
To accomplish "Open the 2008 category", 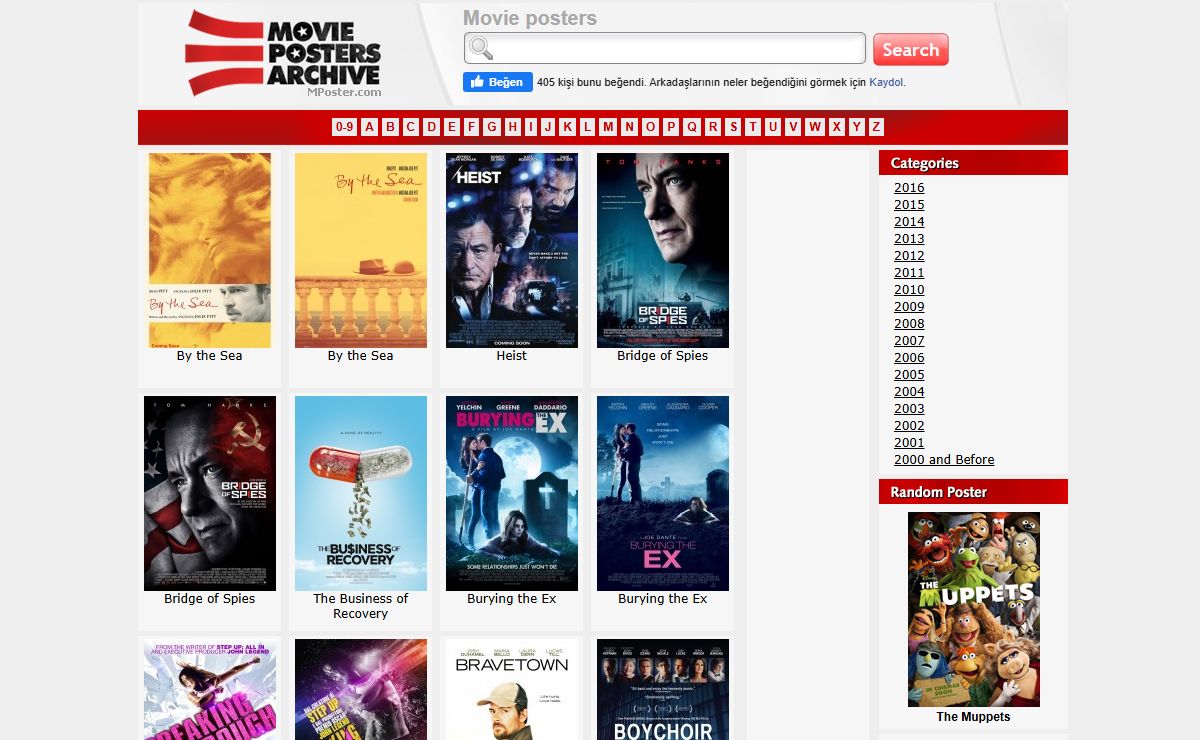I will [x=909, y=324].
